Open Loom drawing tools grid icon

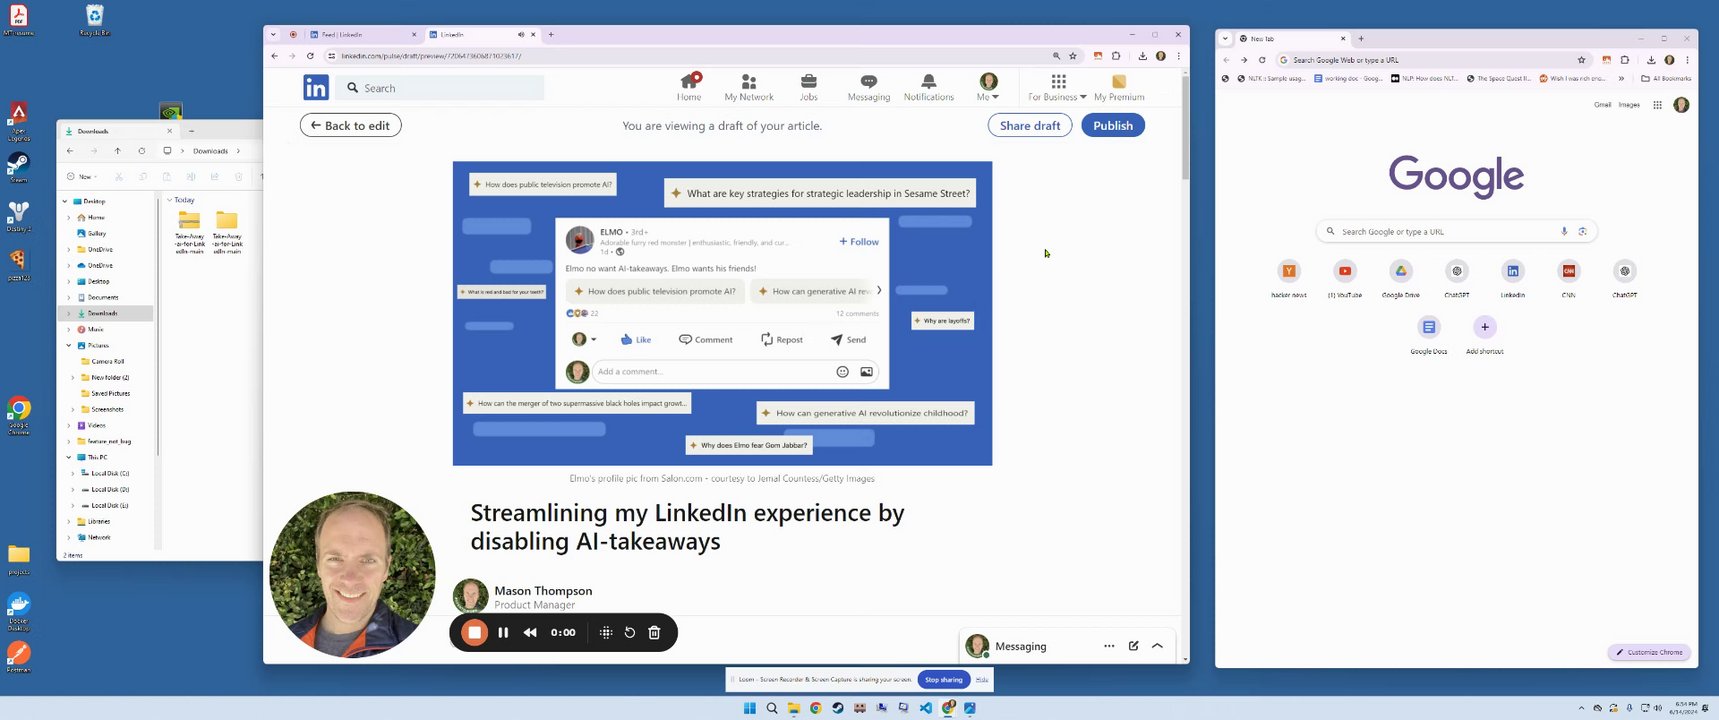pyautogui.click(x=605, y=632)
